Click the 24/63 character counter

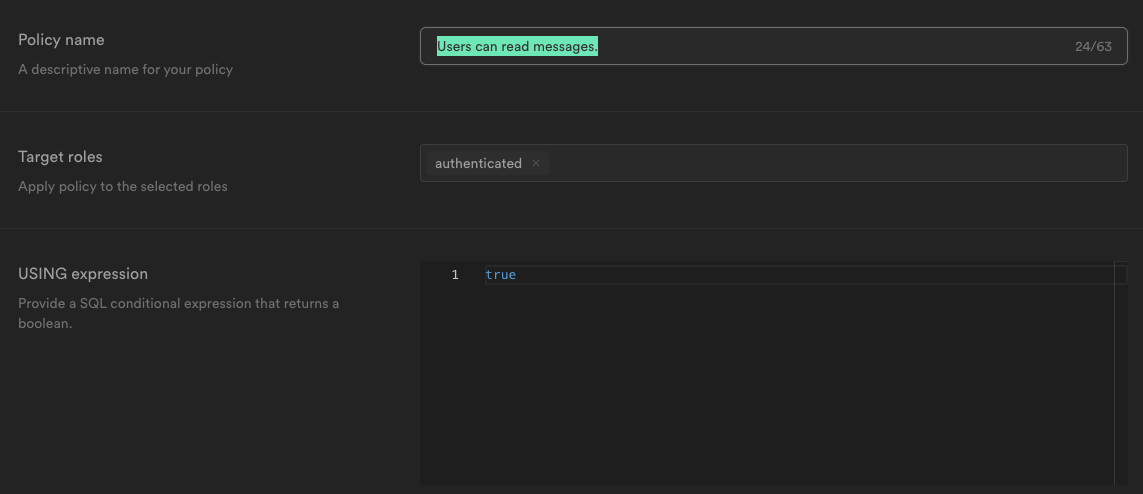click(x=1093, y=47)
